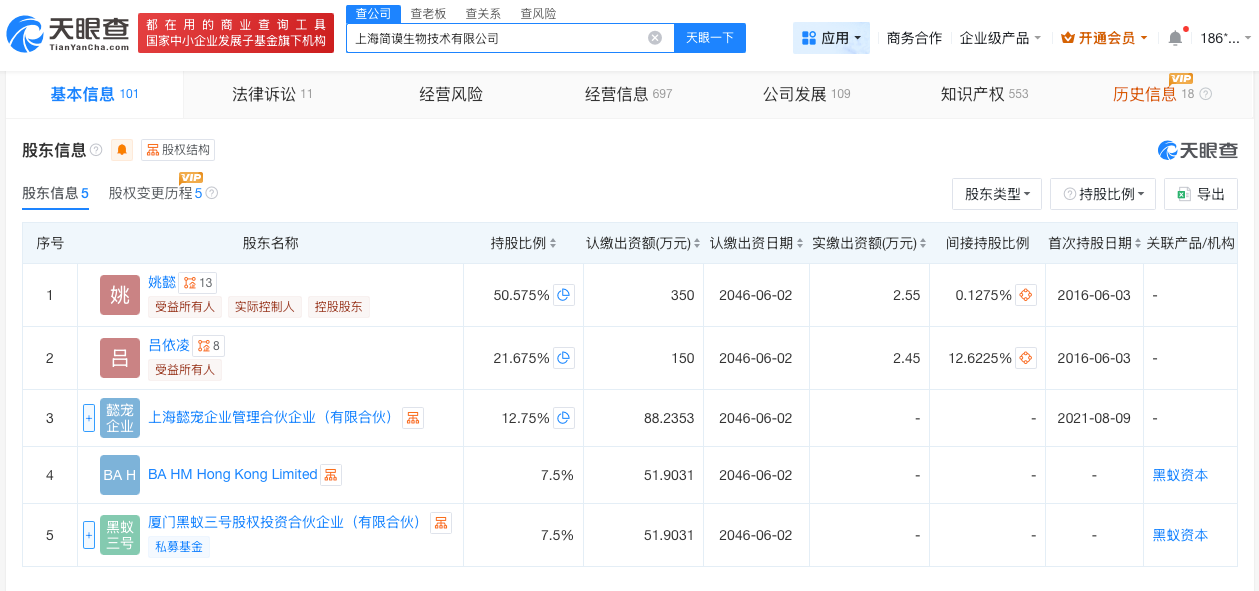Expand the 厦门黑蚁三号 shareholder row
This screenshot has width=1259, height=591.
[89, 535]
